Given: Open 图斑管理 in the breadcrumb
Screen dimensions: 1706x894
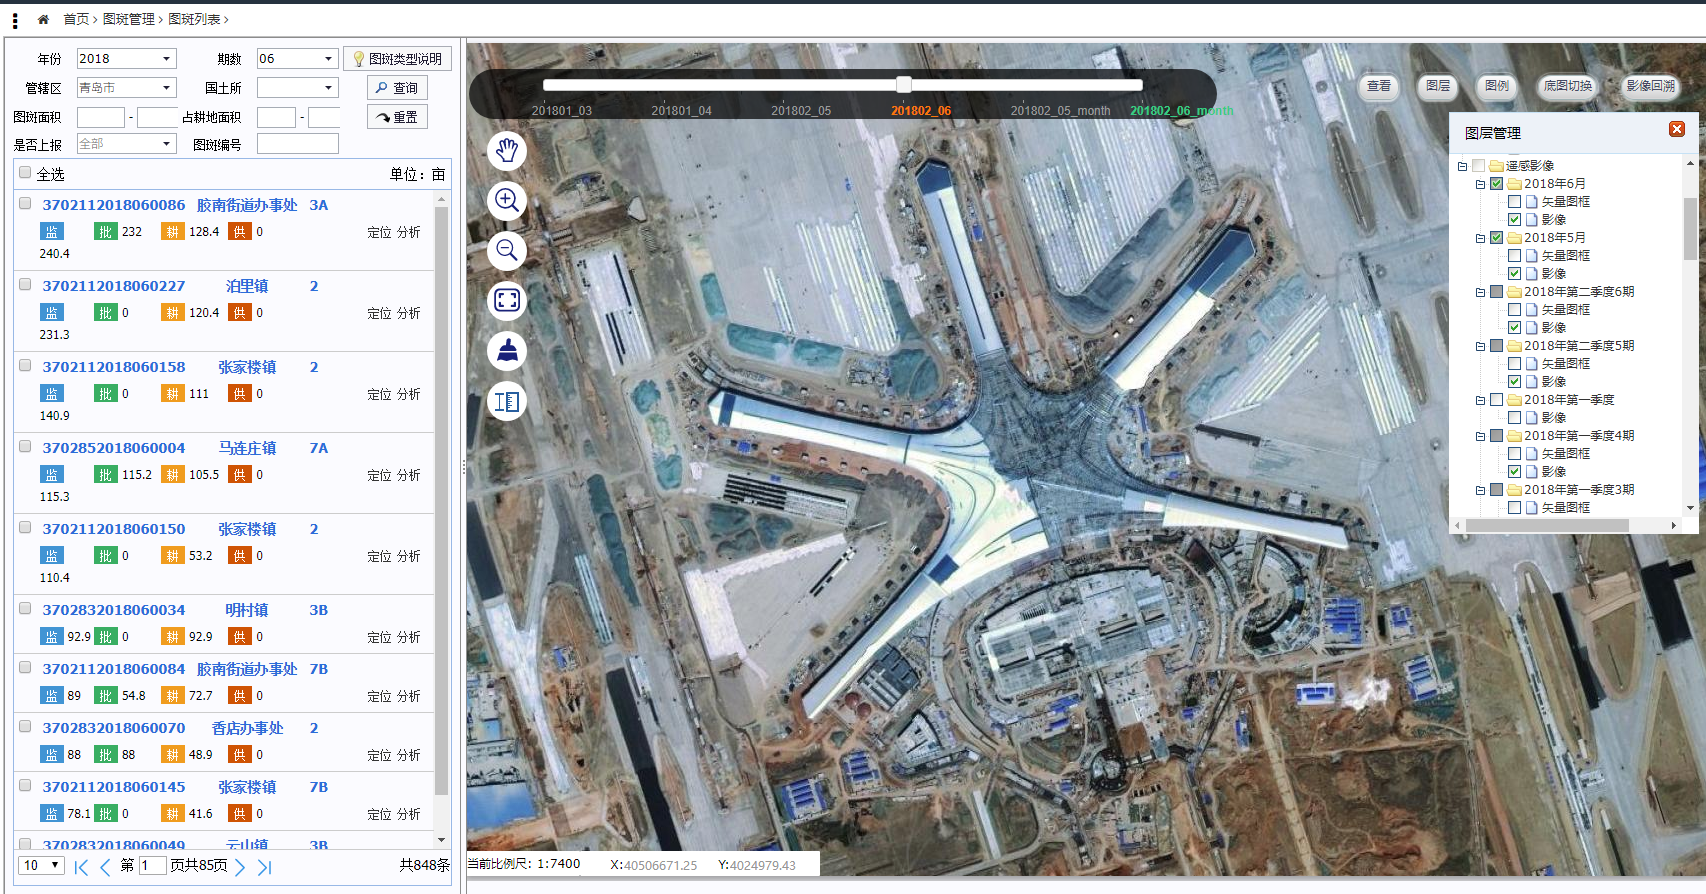Looking at the screenshot, I should (x=129, y=19).
